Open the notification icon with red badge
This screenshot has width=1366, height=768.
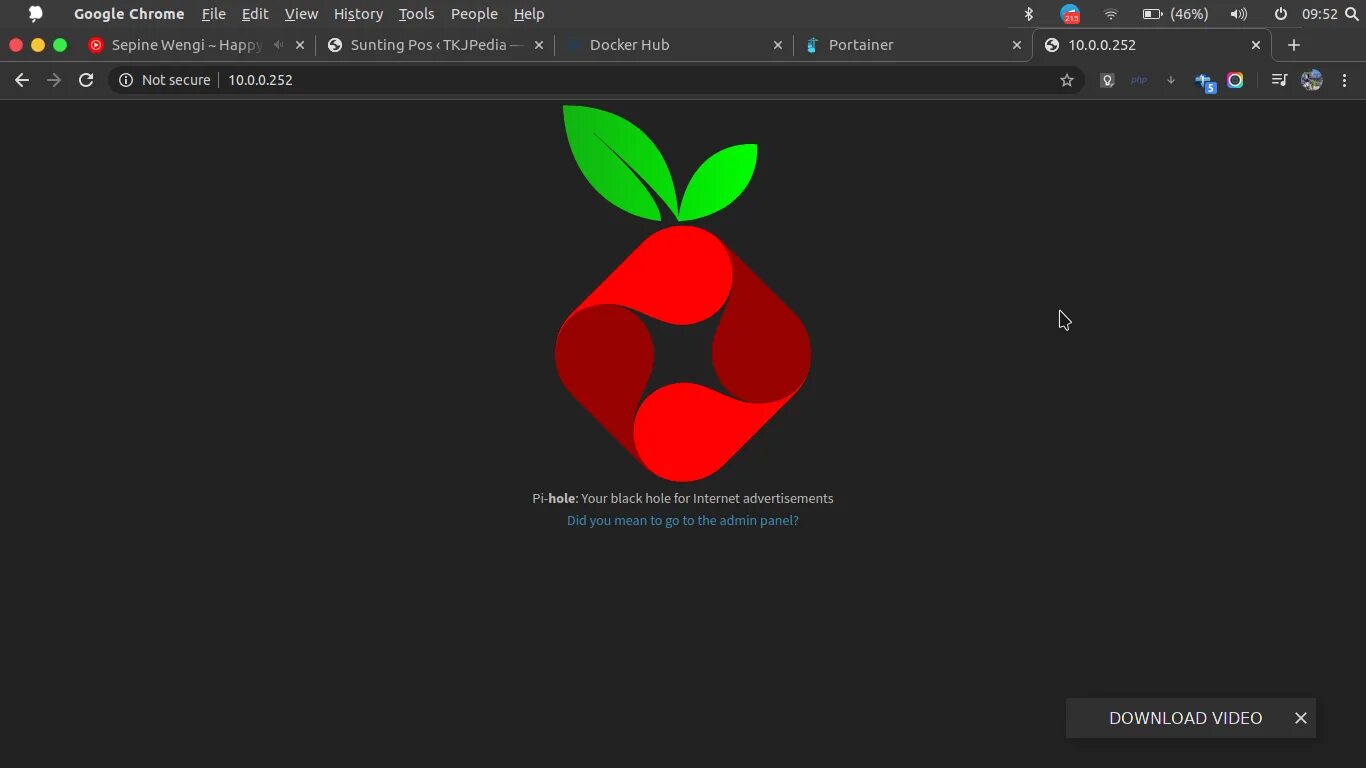pos(1070,14)
